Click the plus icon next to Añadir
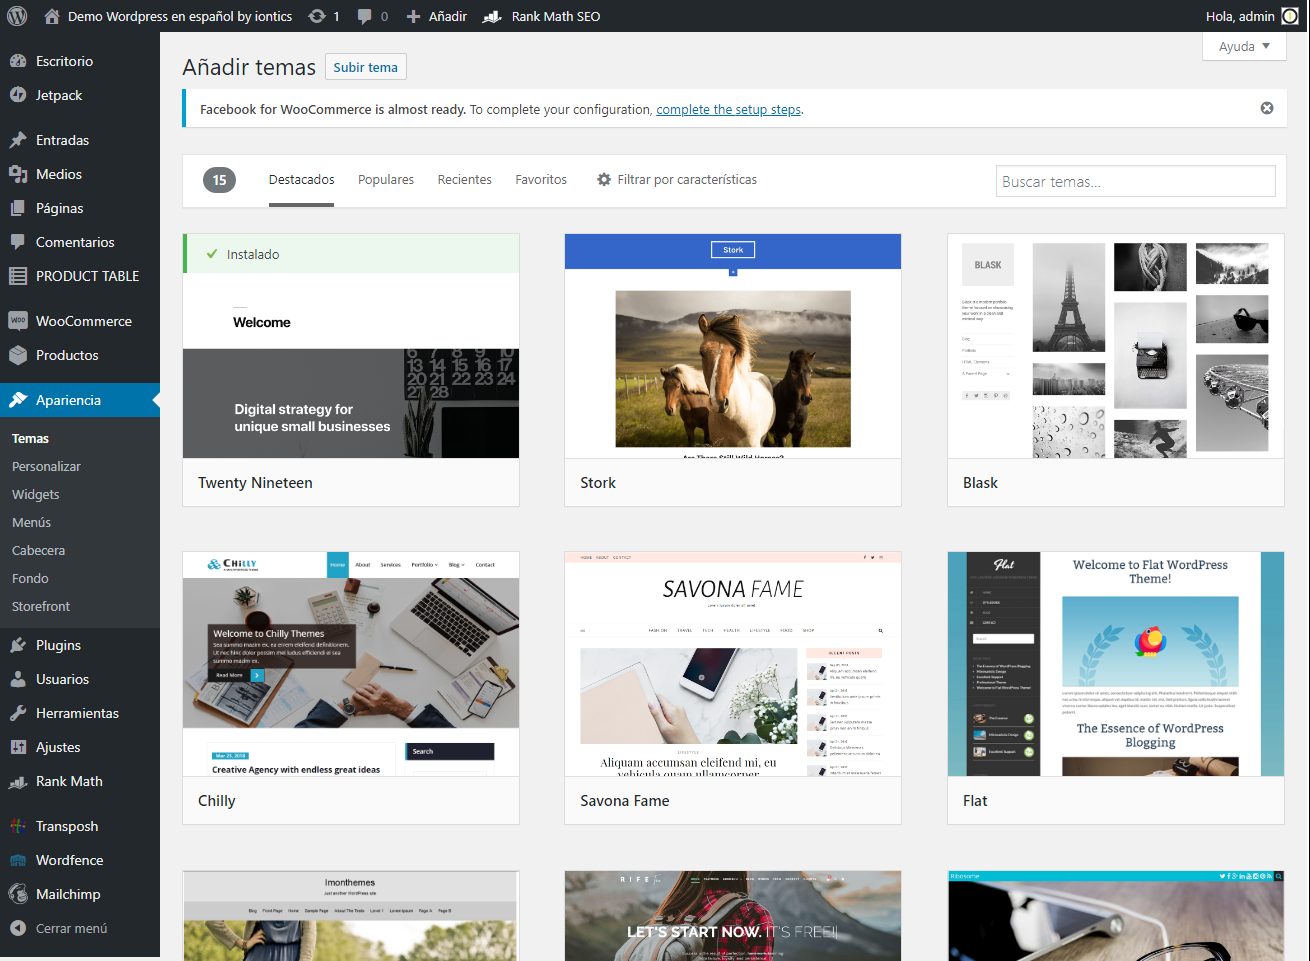The width and height of the screenshot is (1310, 961). (413, 16)
